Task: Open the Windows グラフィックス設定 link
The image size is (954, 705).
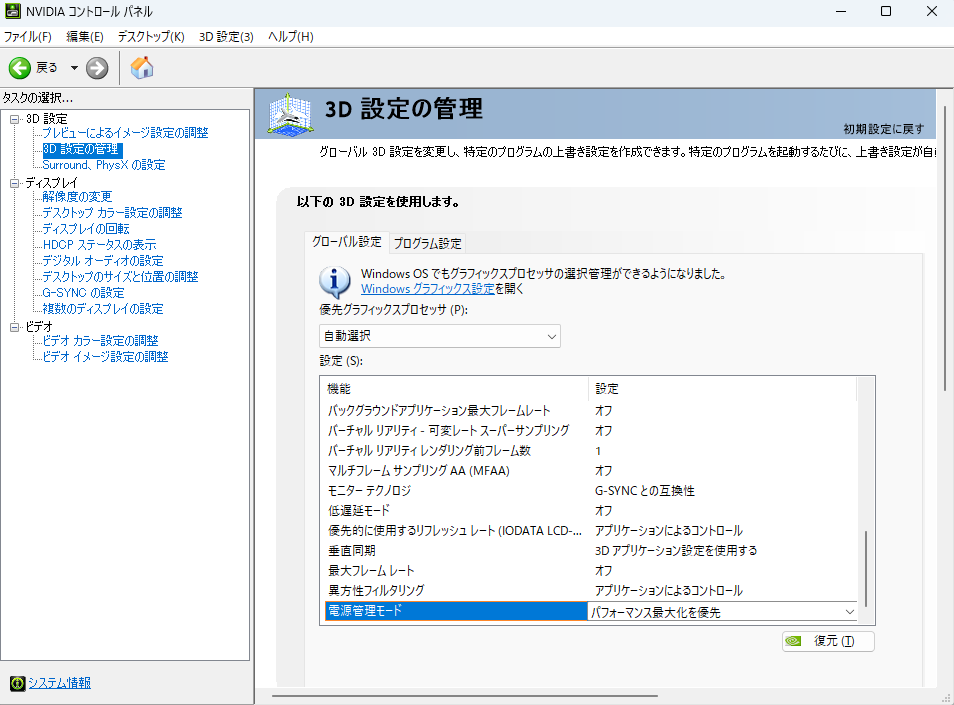Action: click(427, 289)
